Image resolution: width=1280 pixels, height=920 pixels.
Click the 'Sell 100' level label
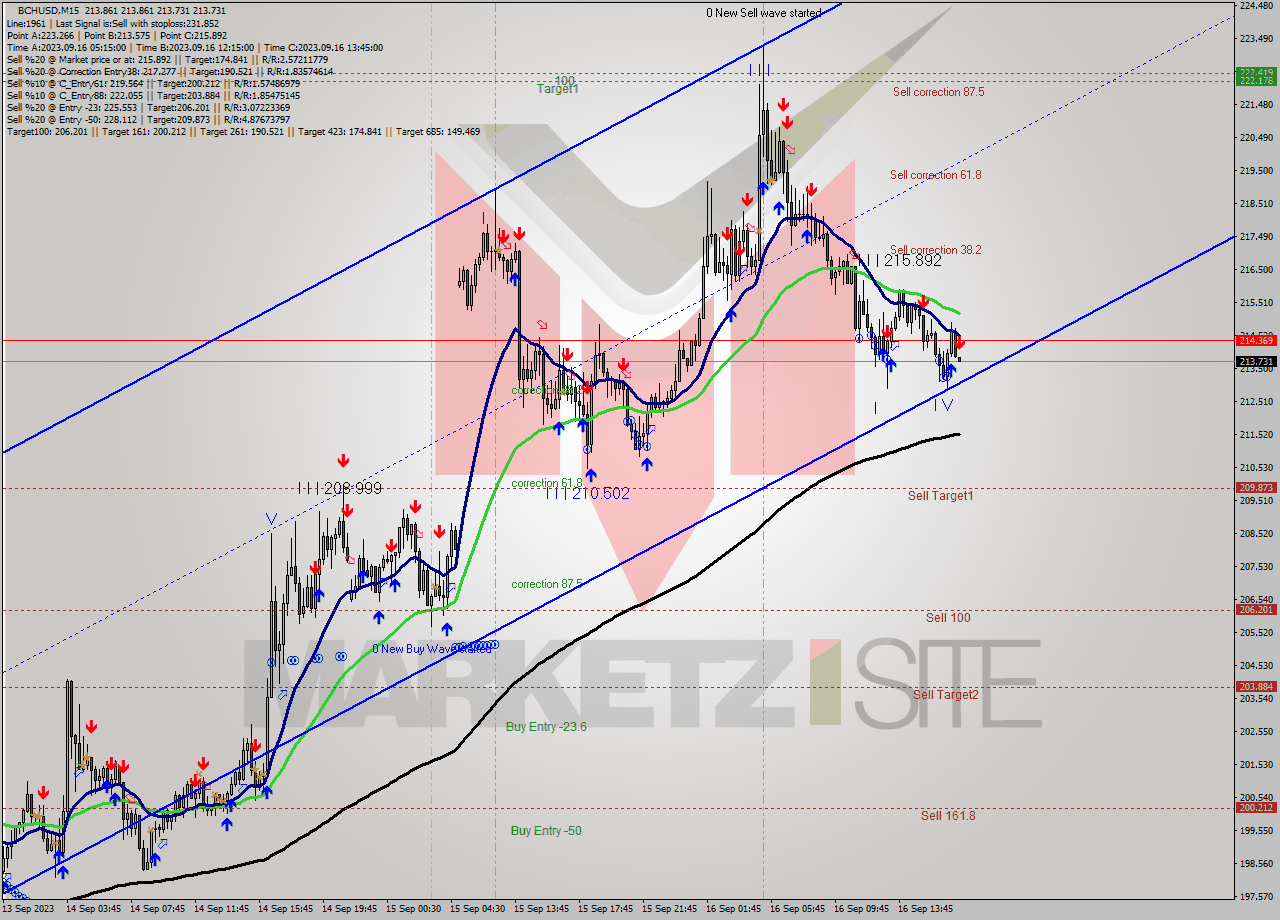(x=947, y=618)
